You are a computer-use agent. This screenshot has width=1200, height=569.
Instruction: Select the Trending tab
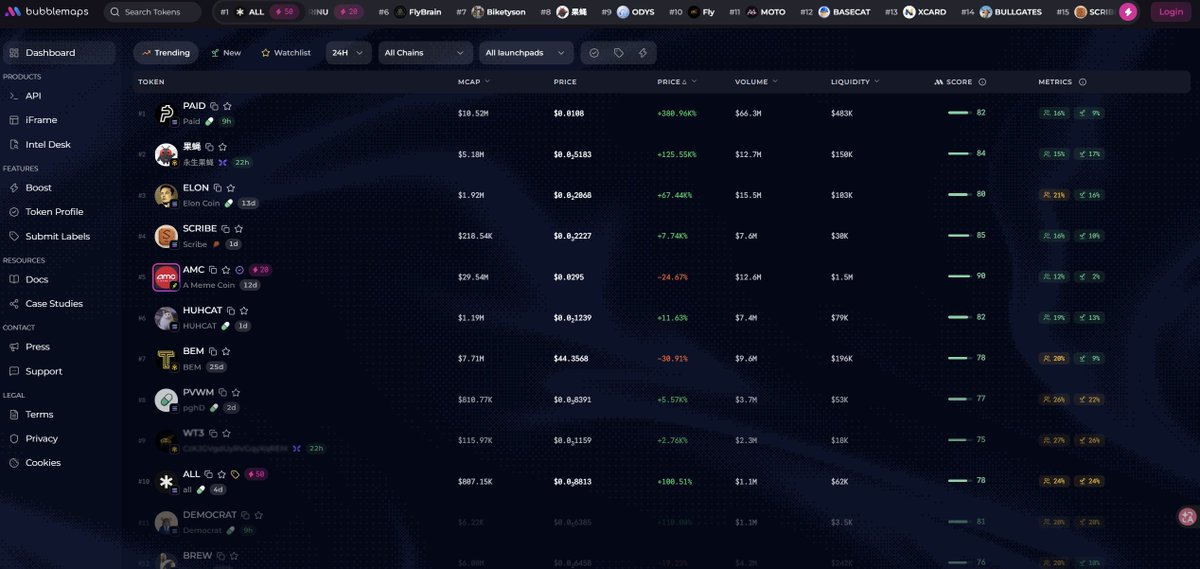(x=166, y=53)
